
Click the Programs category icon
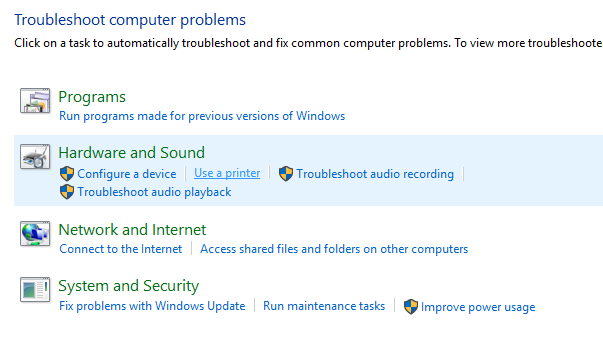pos(35,100)
